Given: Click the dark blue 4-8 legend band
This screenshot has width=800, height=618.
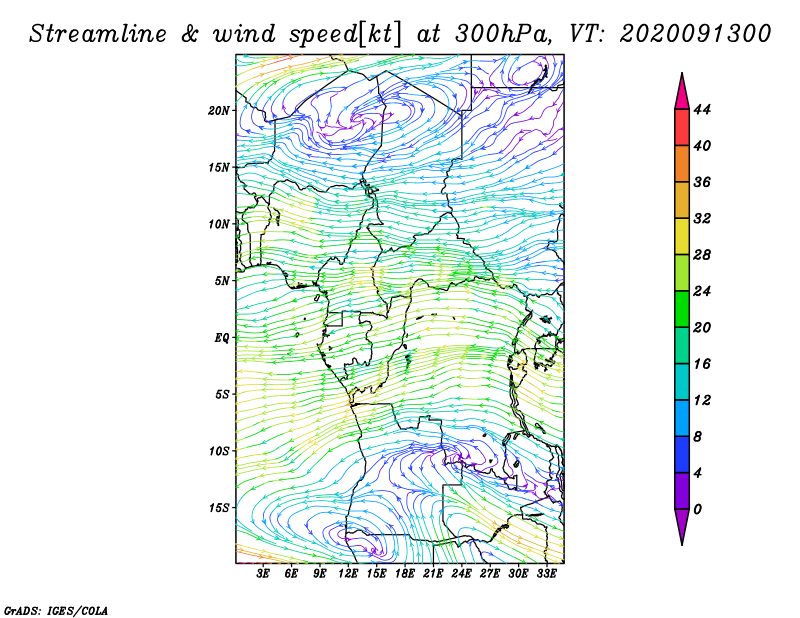Looking at the screenshot, I should tap(682, 454).
